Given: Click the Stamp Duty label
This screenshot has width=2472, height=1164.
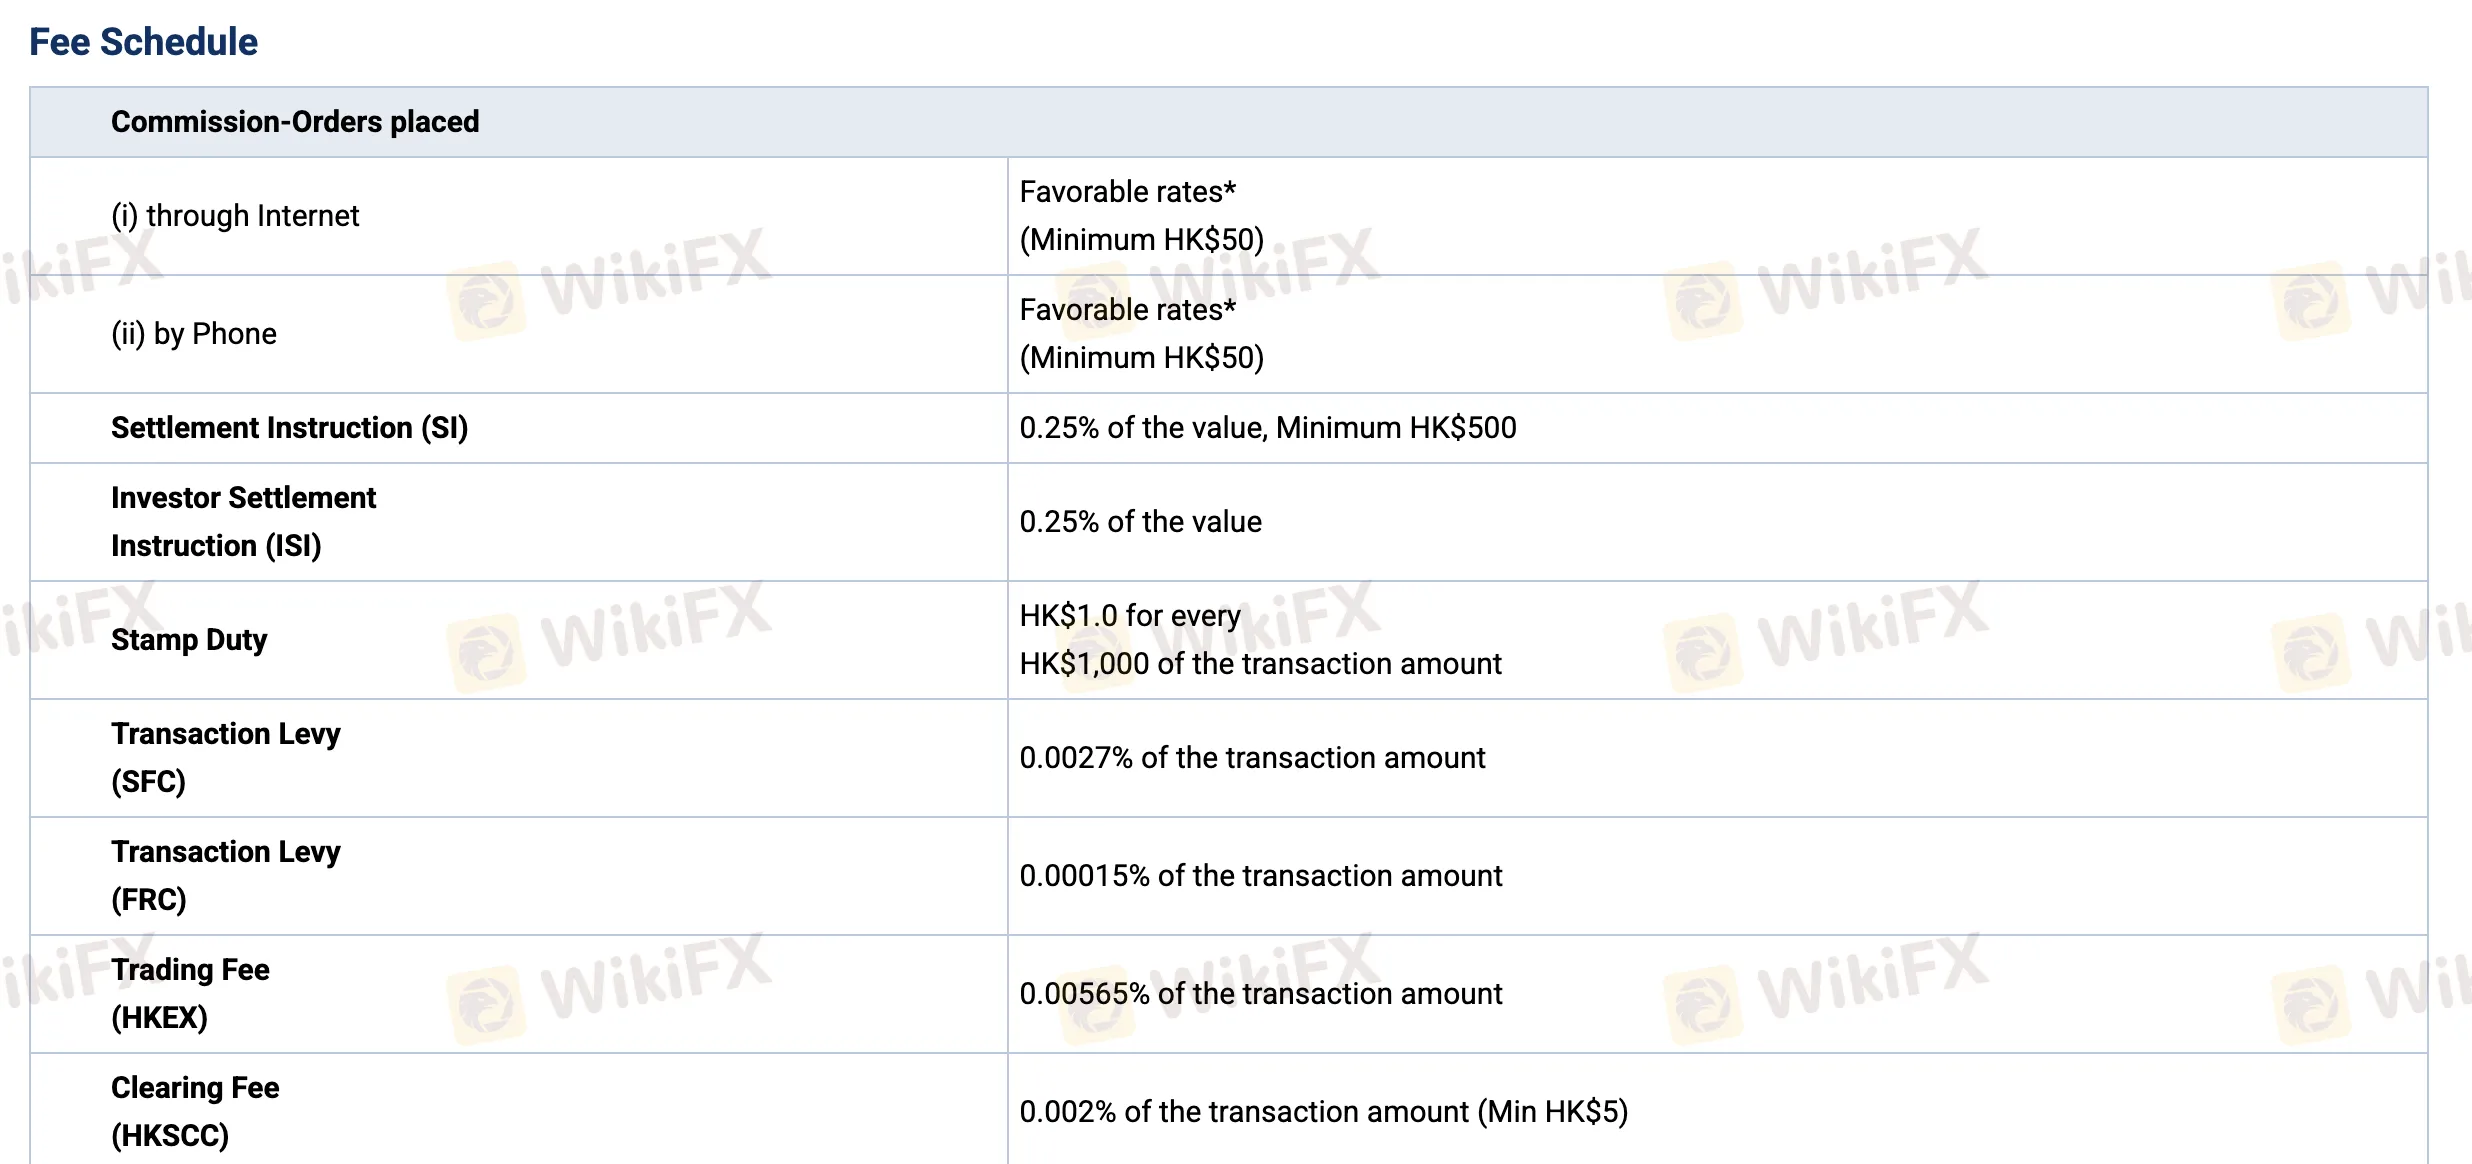Looking at the screenshot, I should tap(189, 640).
